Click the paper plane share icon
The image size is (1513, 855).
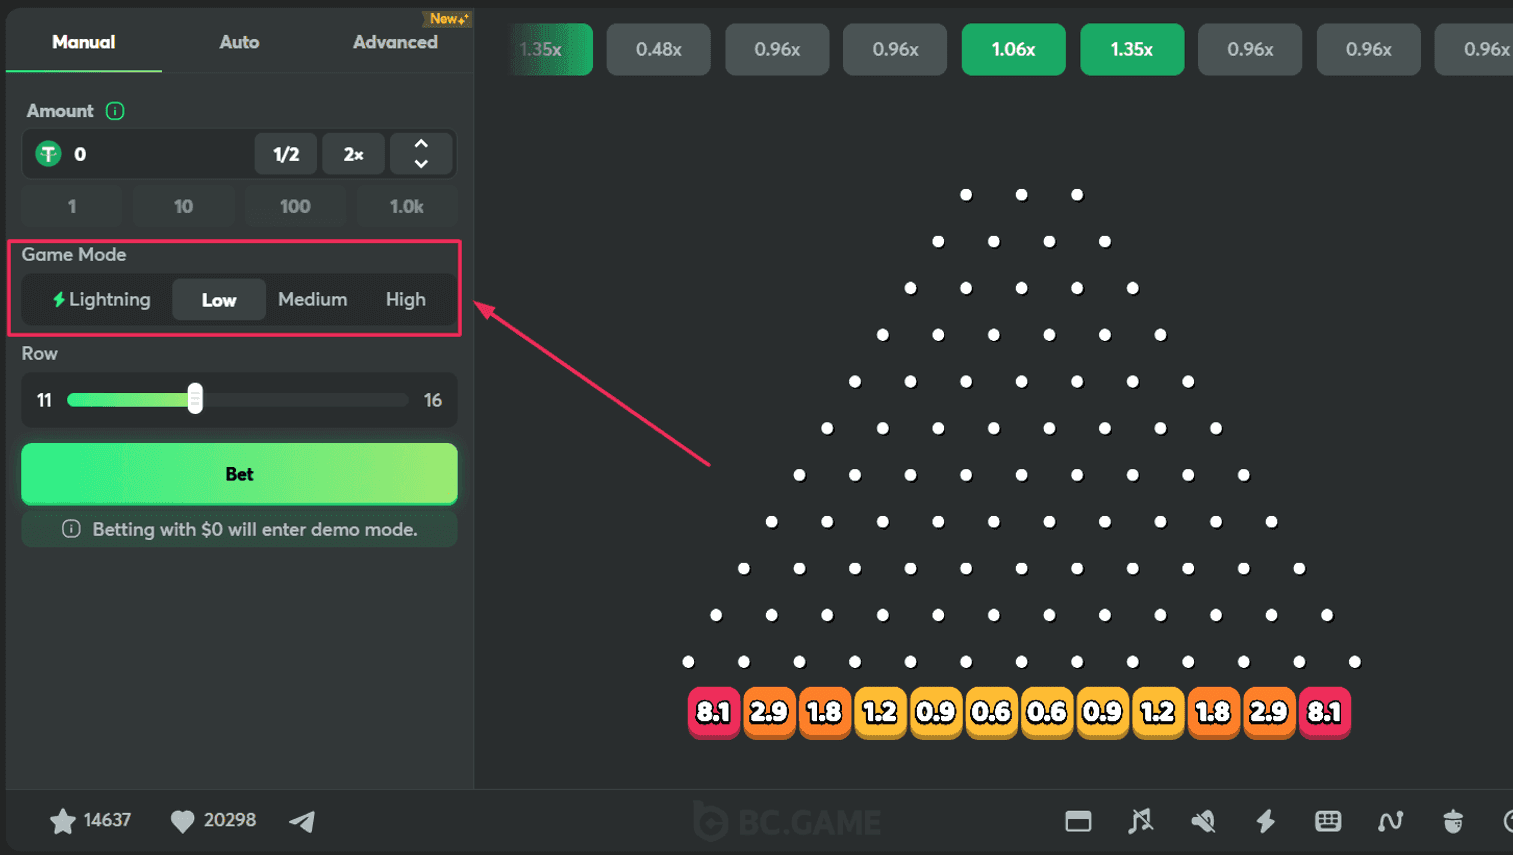click(302, 821)
